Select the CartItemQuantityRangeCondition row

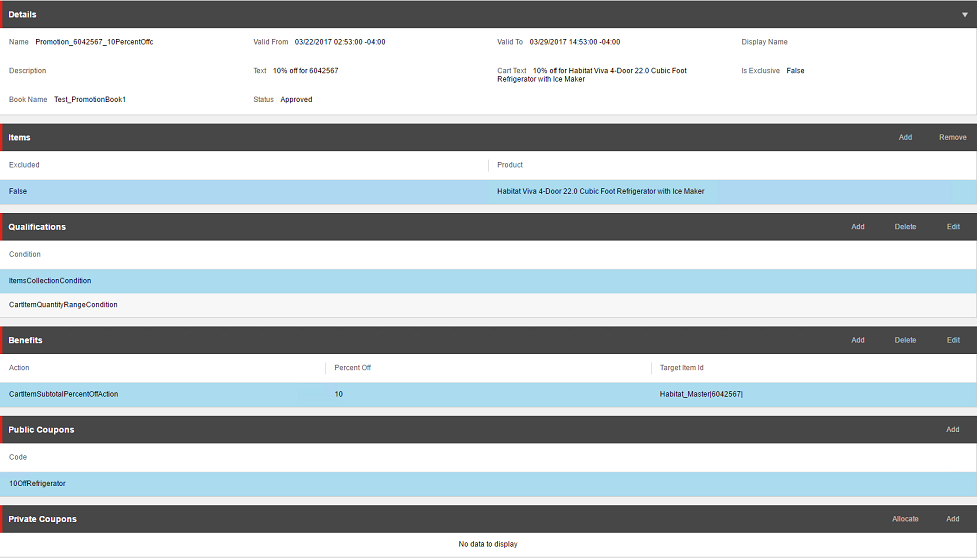(63, 305)
